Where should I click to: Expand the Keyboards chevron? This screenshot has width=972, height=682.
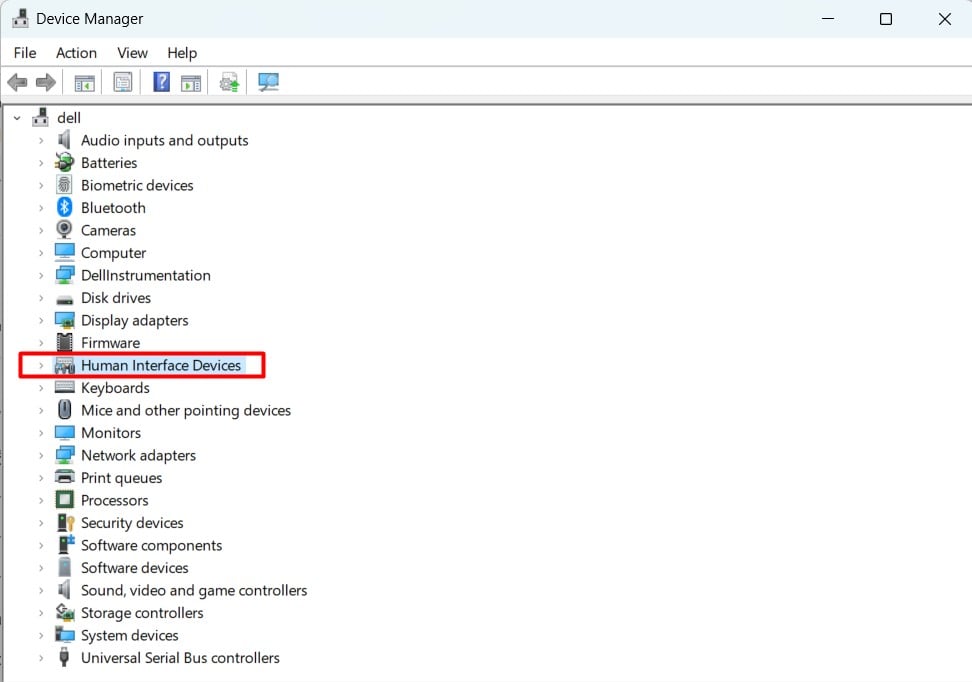coord(41,388)
